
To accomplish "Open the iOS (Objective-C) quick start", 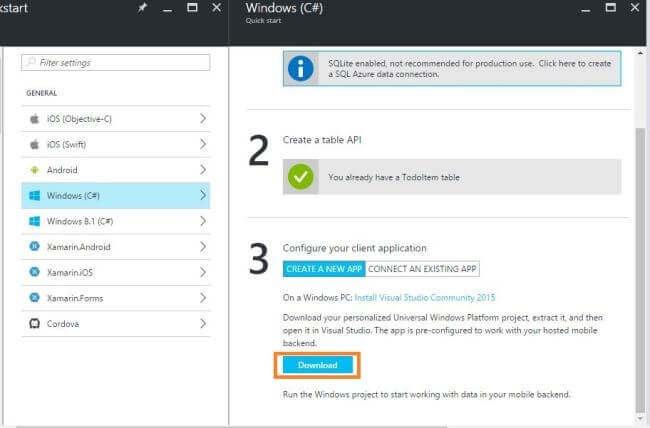I will (116, 119).
